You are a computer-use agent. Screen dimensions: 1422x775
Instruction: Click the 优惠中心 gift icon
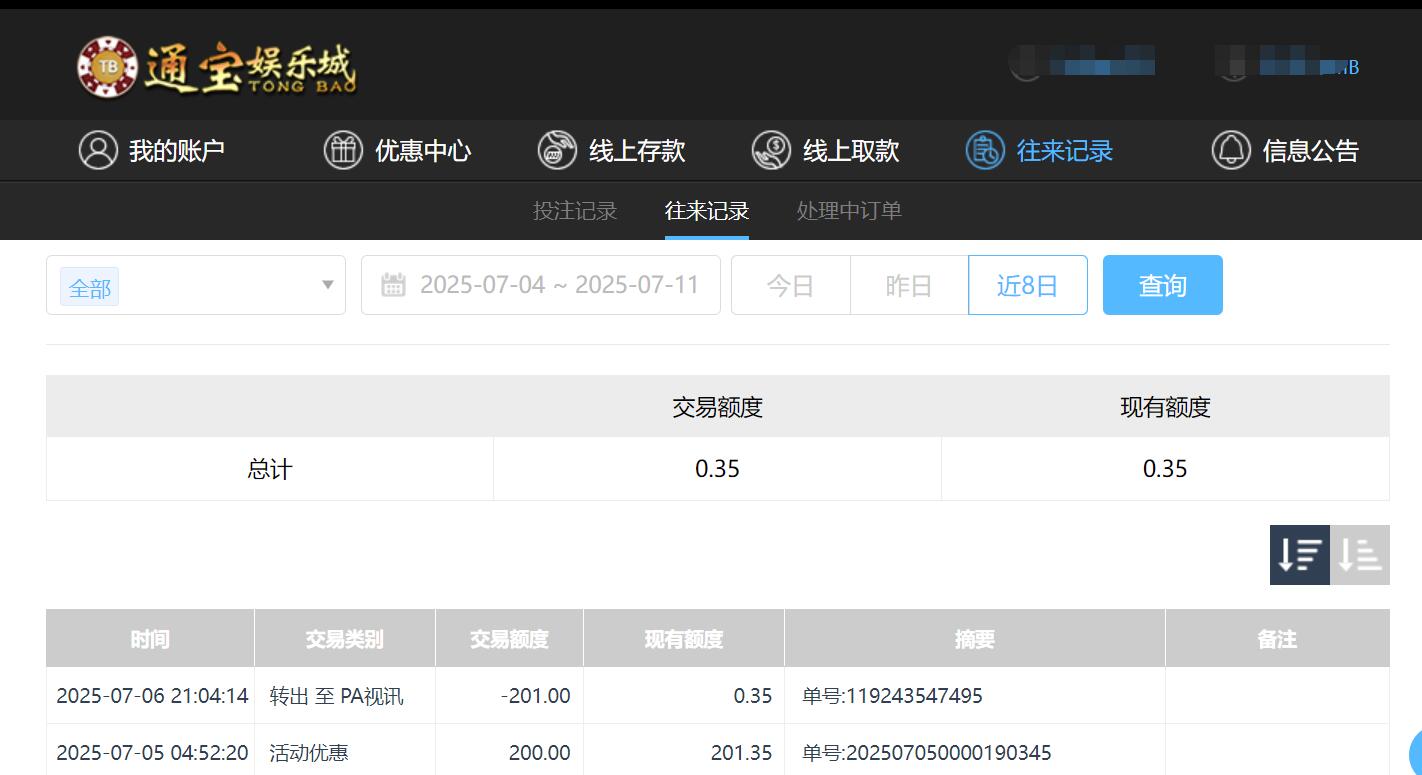[342, 150]
